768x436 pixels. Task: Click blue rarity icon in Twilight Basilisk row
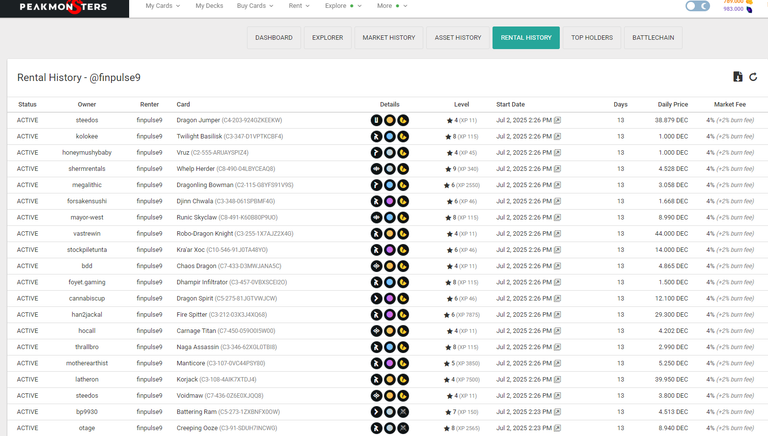pos(390,136)
